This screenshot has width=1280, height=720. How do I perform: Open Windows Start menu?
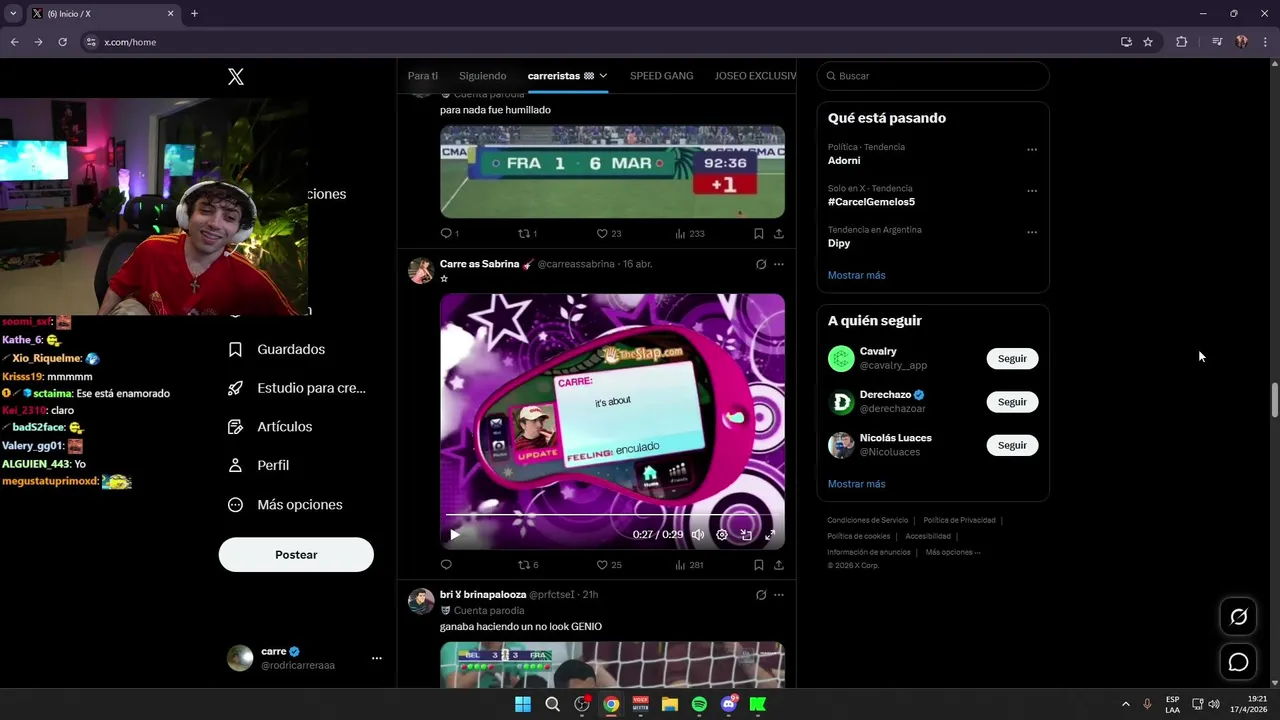[523, 704]
